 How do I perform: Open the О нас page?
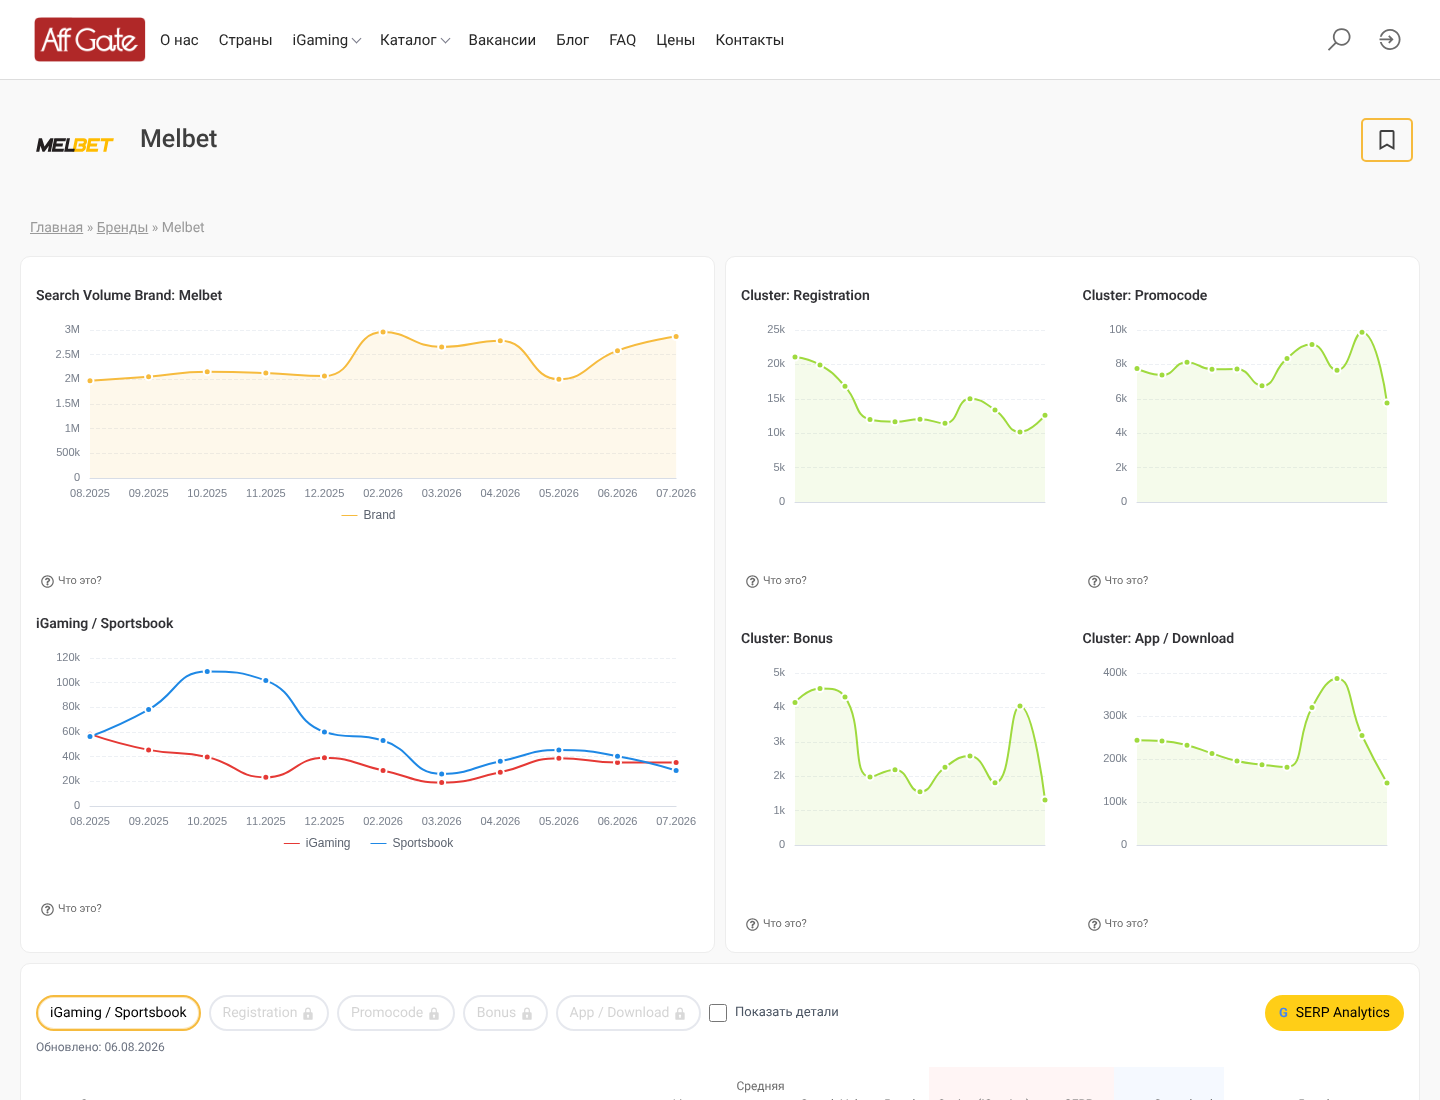coord(179,40)
